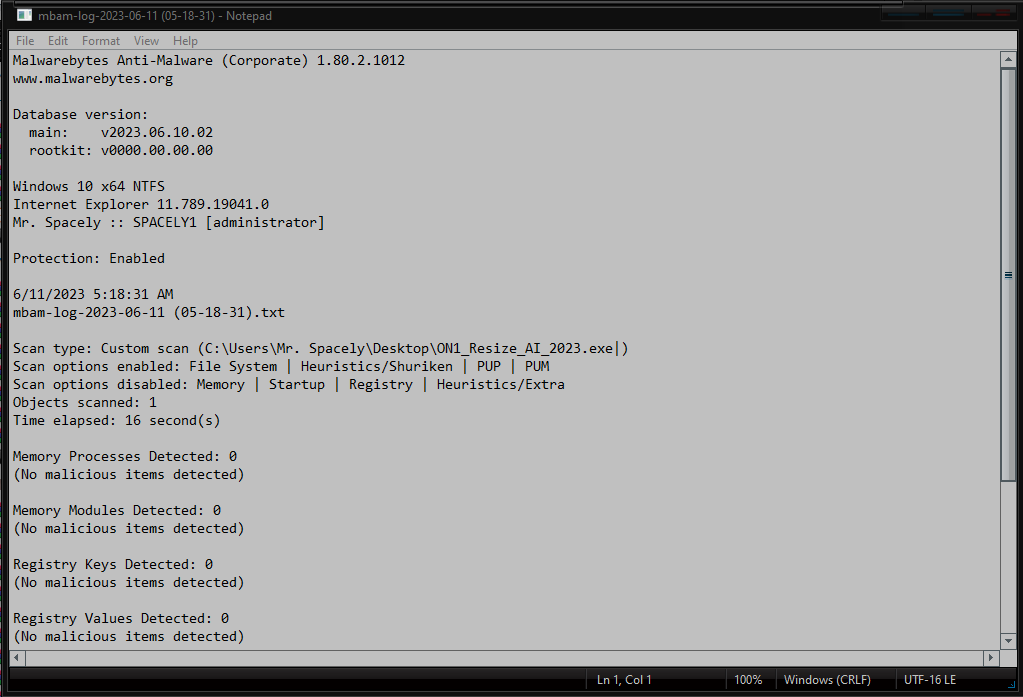Click the 'Memory Processes Detected: 0' line
Image resolution: width=1023 pixels, height=697 pixels.
(125, 457)
